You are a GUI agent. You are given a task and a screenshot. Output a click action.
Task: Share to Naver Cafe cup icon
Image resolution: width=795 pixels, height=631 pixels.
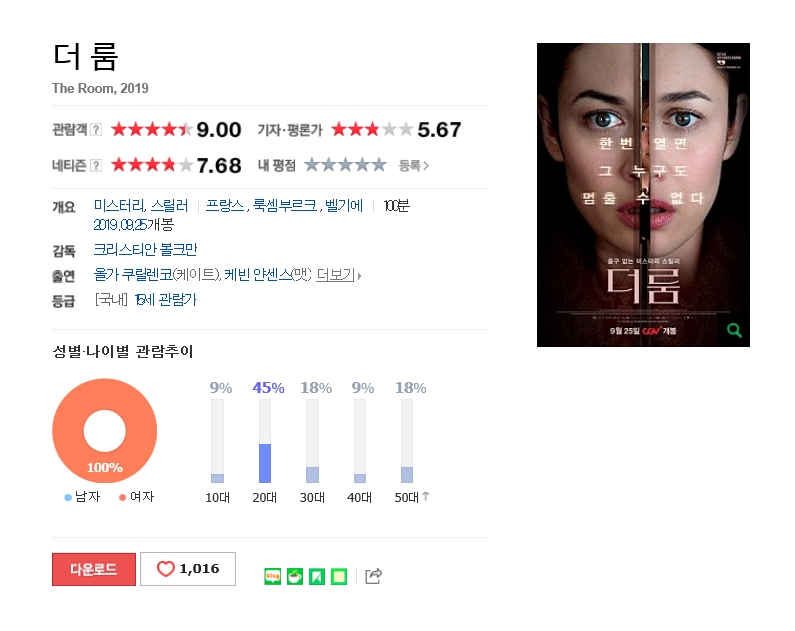click(295, 576)
